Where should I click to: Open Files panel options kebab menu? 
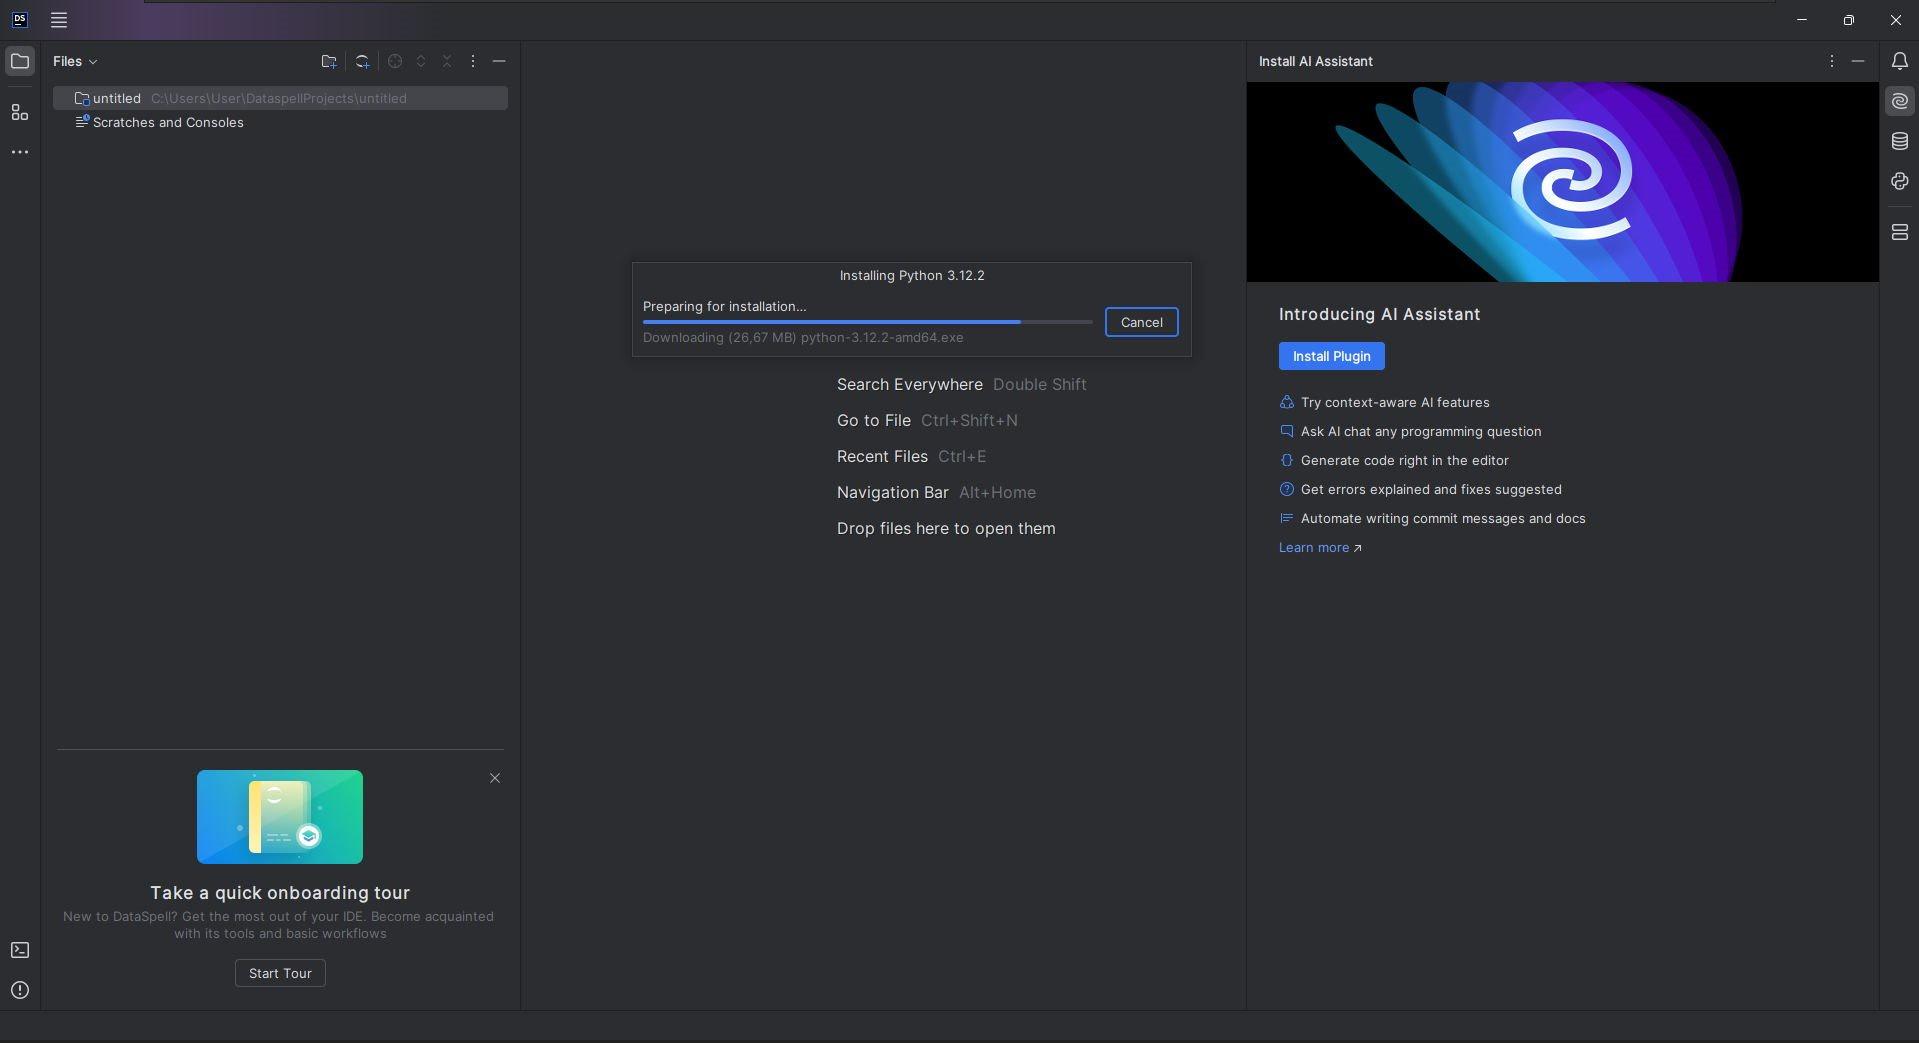pyautogui.click(x=473, y=61)
